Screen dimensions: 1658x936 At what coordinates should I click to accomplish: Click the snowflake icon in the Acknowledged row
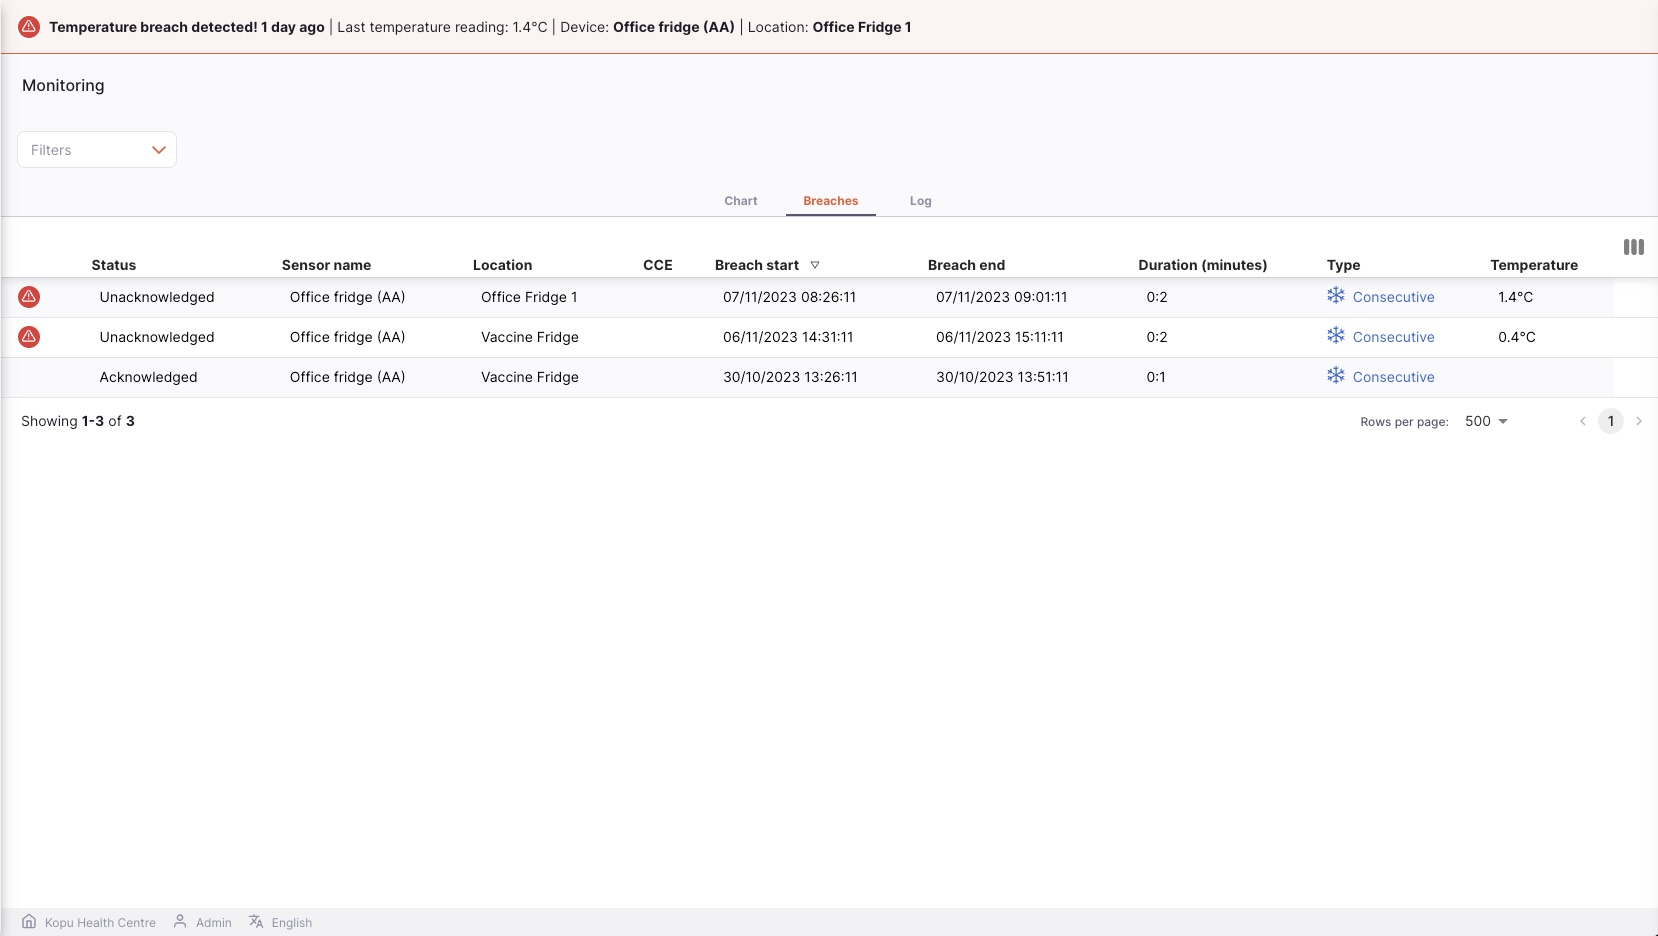1336,376
